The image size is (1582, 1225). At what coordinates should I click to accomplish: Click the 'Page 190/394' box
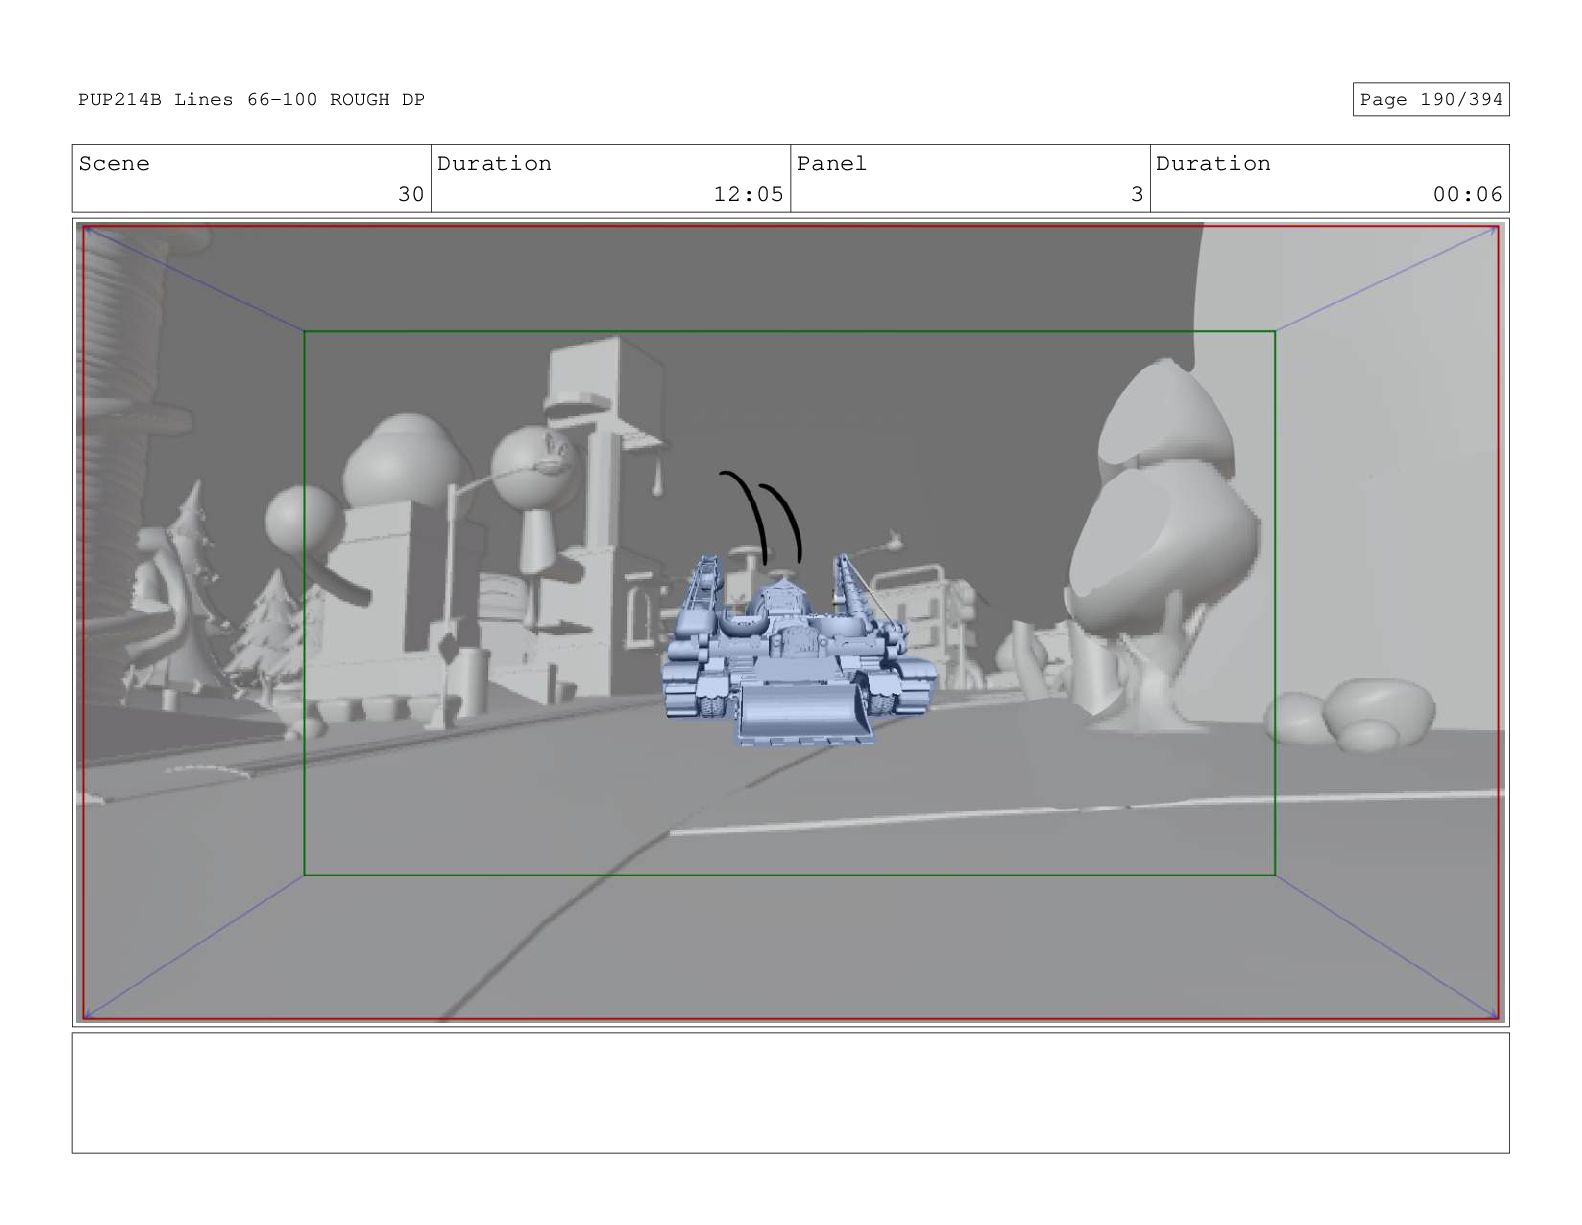coord(1430,100)
